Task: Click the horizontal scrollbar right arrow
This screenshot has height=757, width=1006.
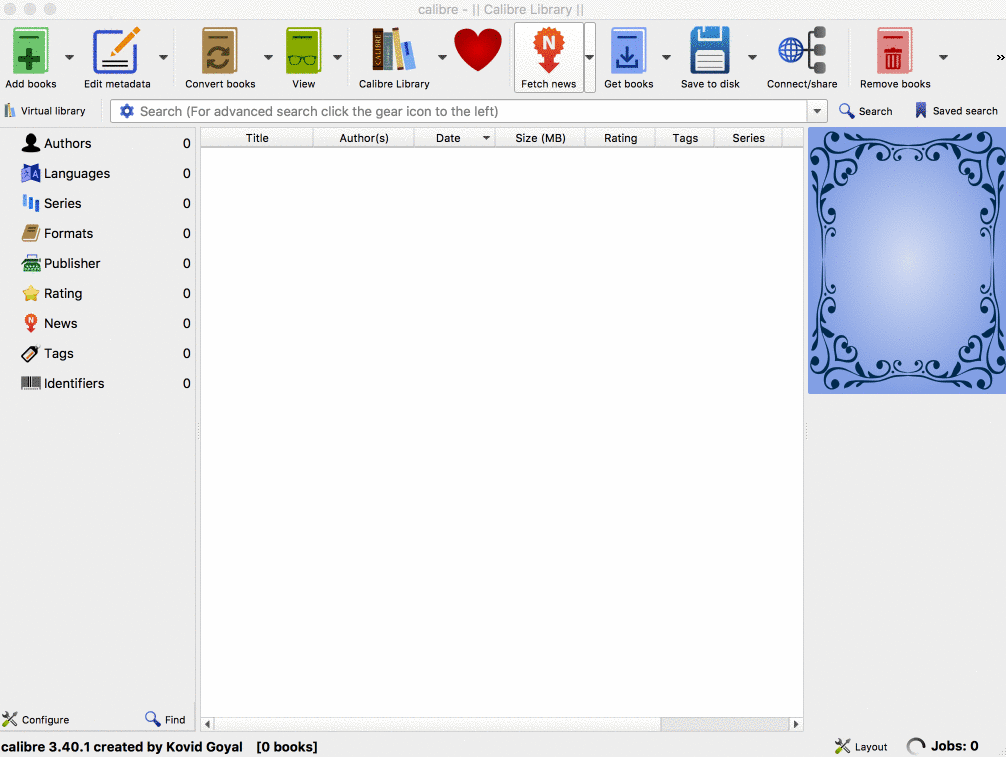Action: click(796, 724)
